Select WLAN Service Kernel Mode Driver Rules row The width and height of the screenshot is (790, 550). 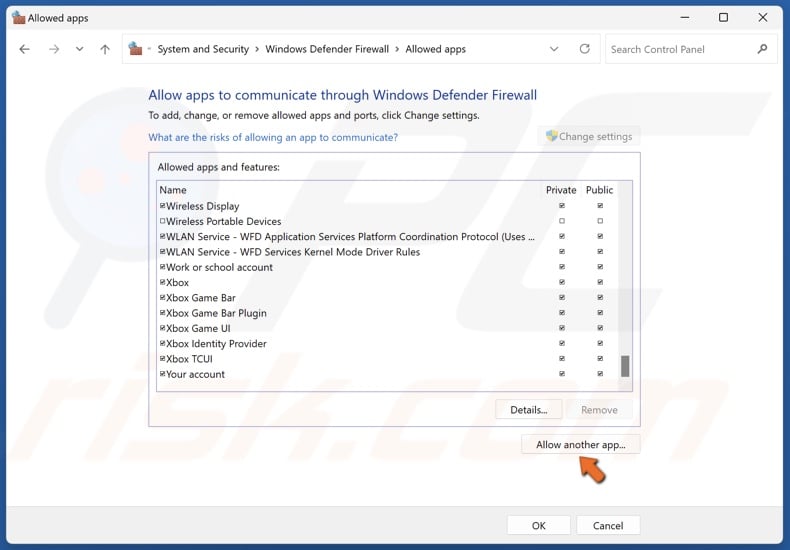coord(293,252)
